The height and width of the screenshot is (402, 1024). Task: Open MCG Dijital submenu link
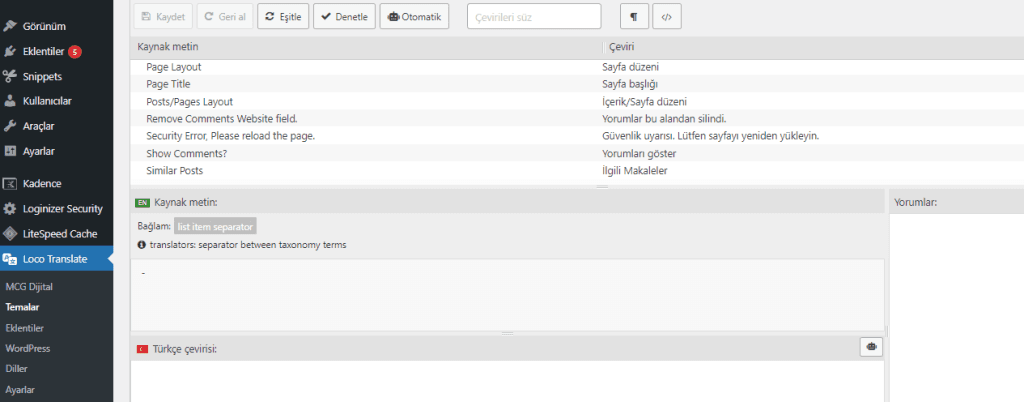[x=30, y=287]
